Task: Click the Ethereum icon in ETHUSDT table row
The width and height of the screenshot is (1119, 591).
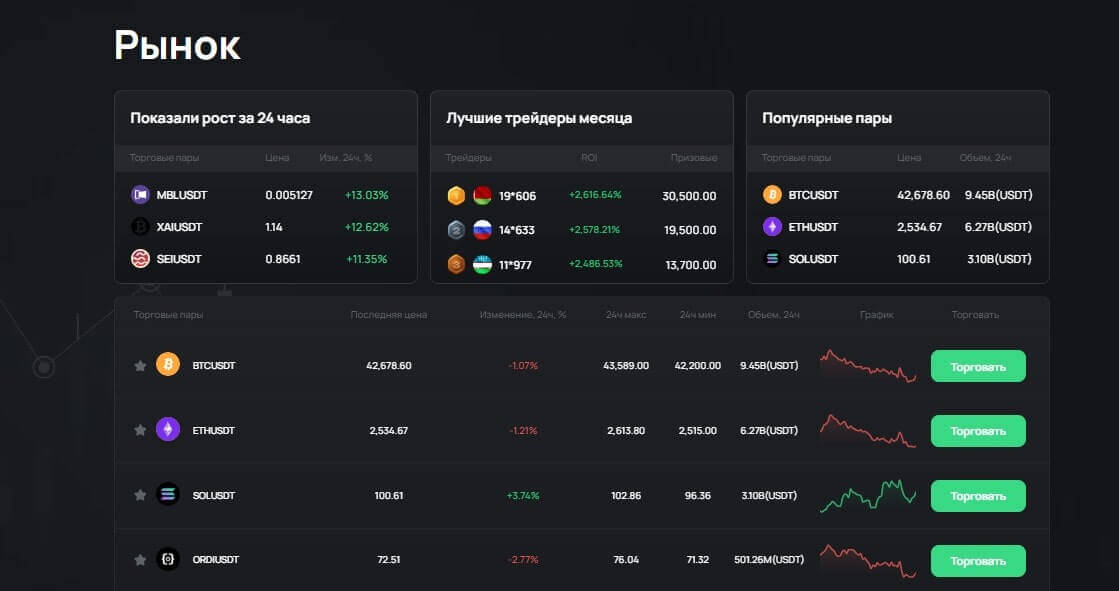Action: (168, 430)
